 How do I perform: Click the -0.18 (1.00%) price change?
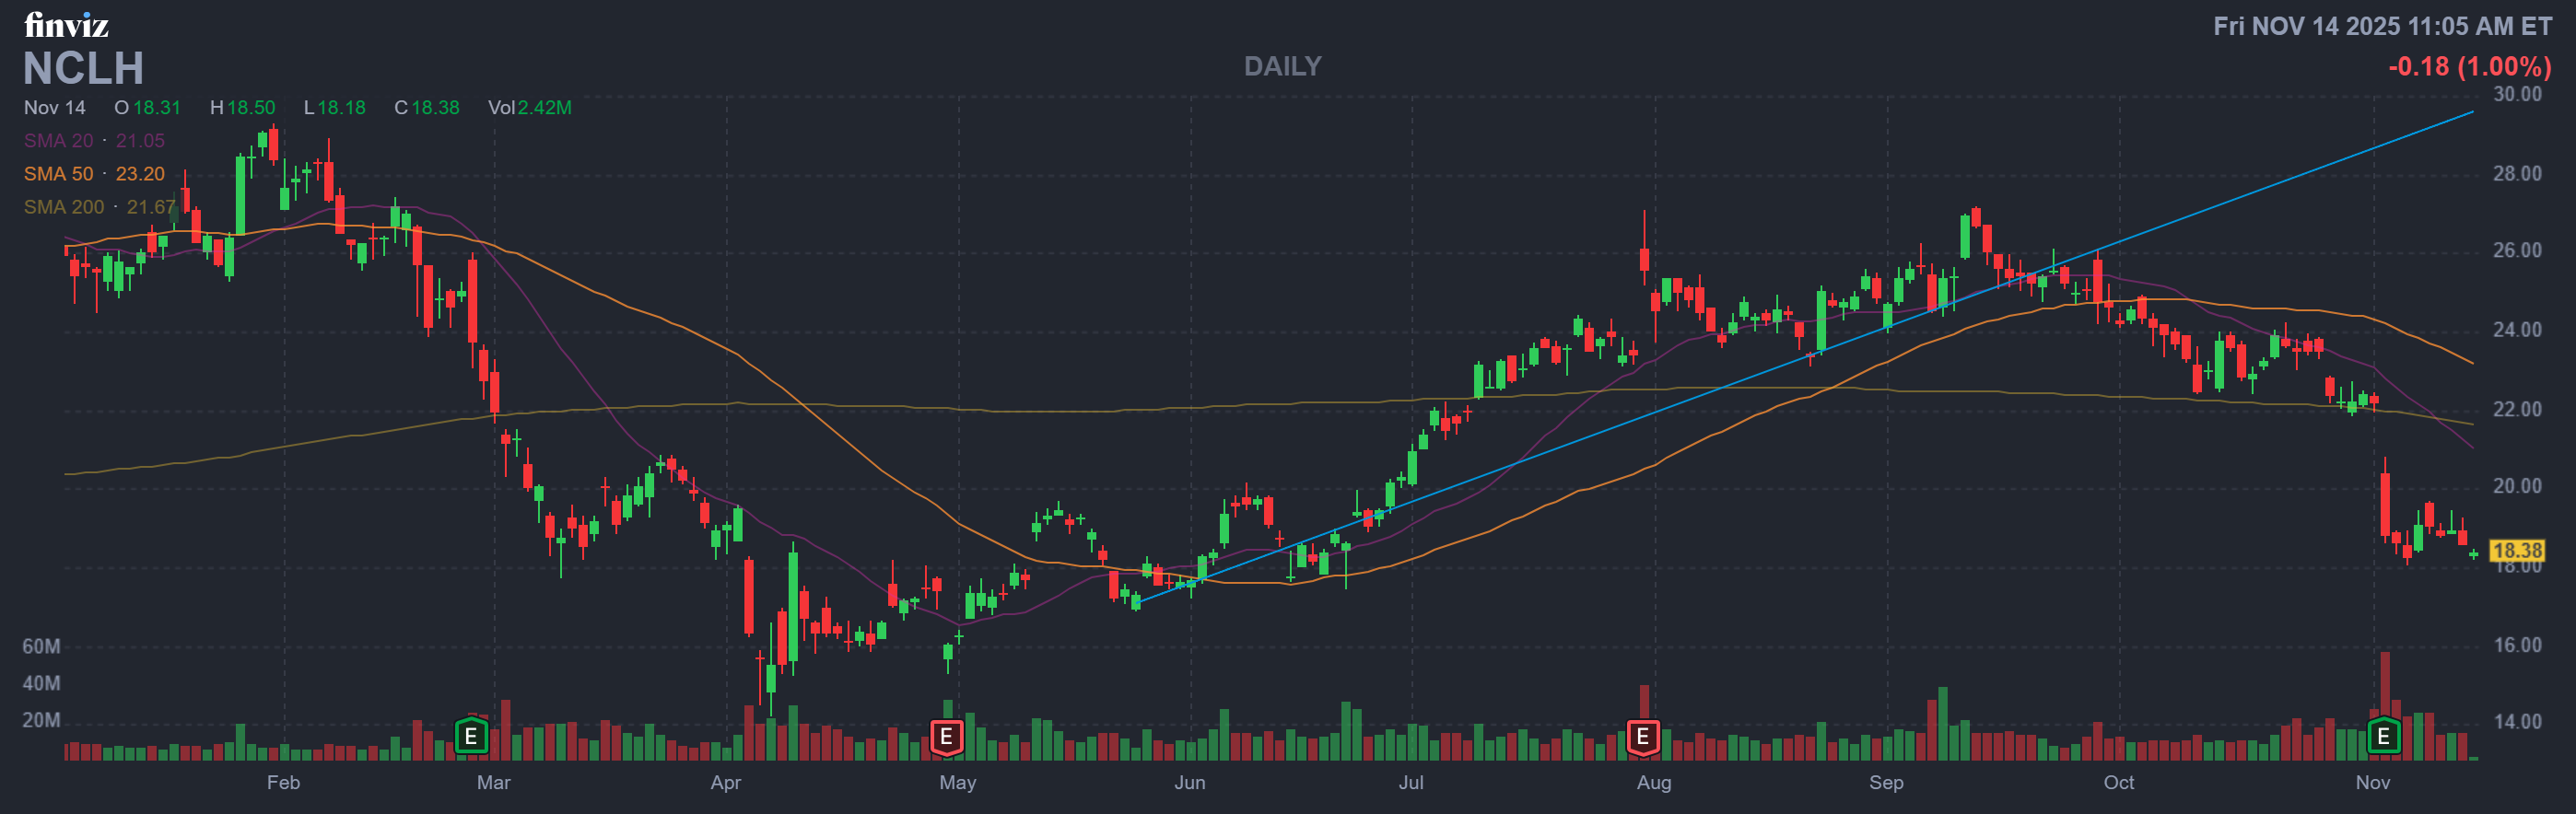(x=2469, y=67)
